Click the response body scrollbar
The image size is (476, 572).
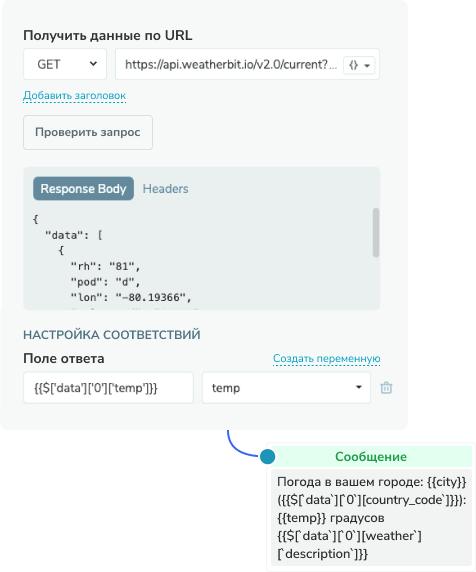coord(376,232)
